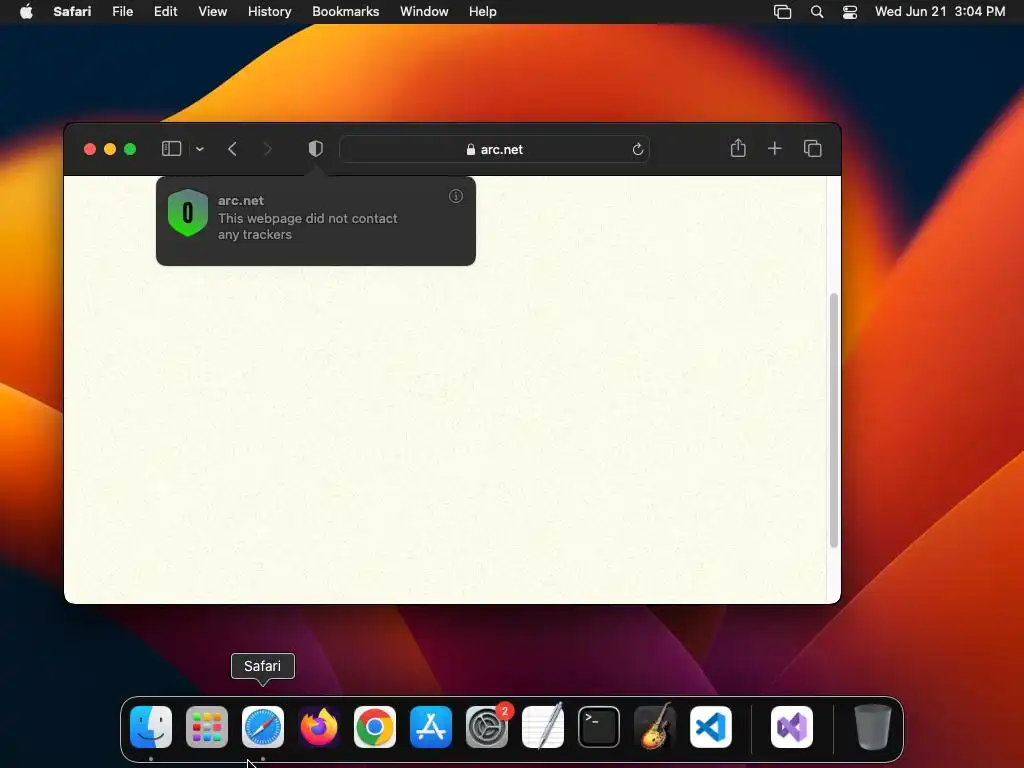Open the Safari menu
The height and width of the screenshot is (768, 1024).
(72, 12)
